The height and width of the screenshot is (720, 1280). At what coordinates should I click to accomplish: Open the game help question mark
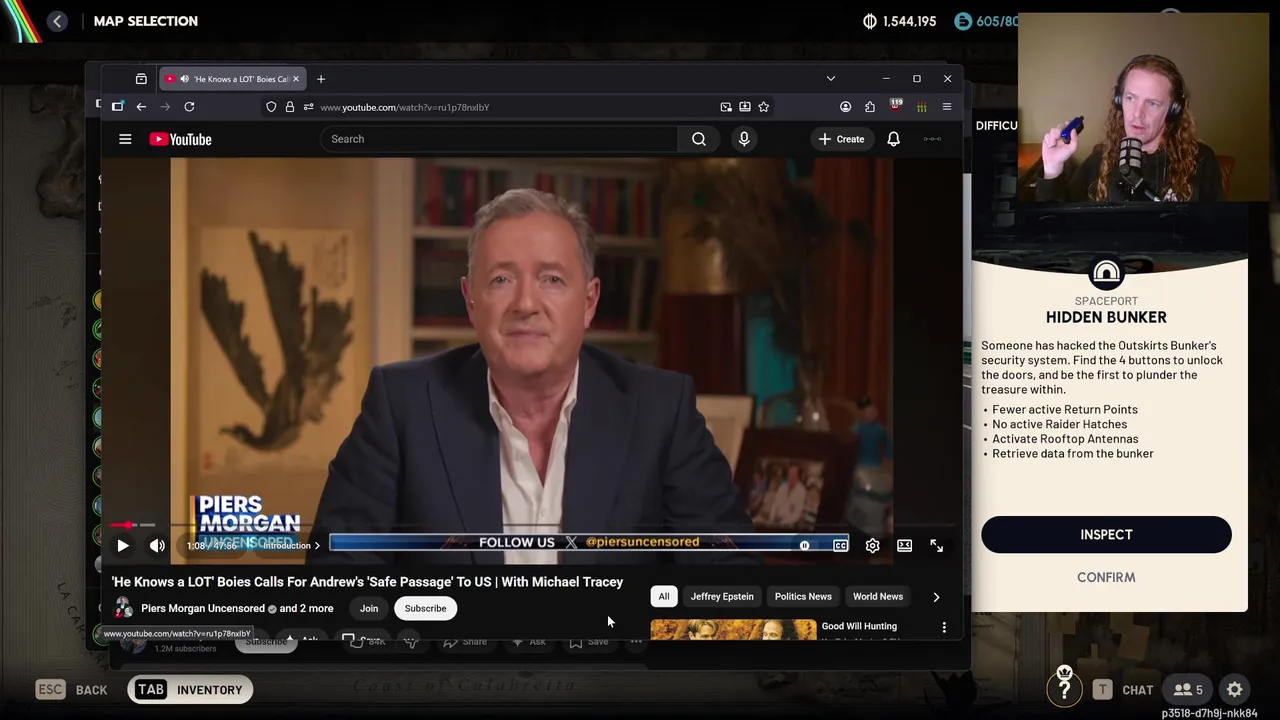[1064, 689]
